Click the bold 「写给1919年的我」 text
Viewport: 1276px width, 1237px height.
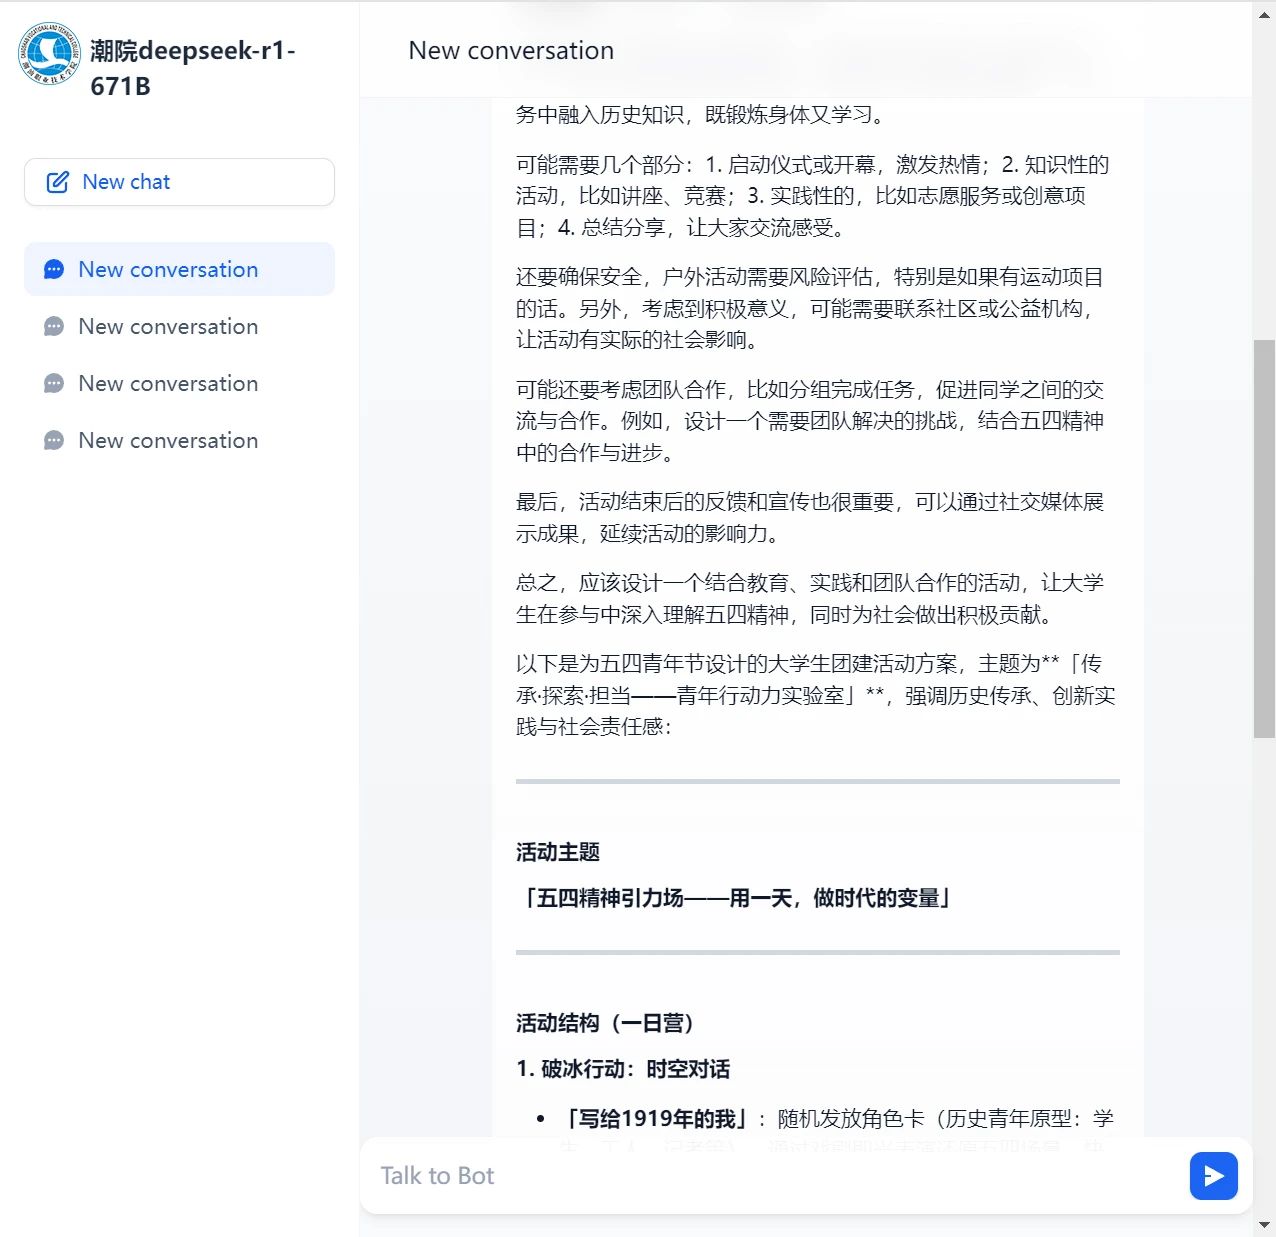657,1118
